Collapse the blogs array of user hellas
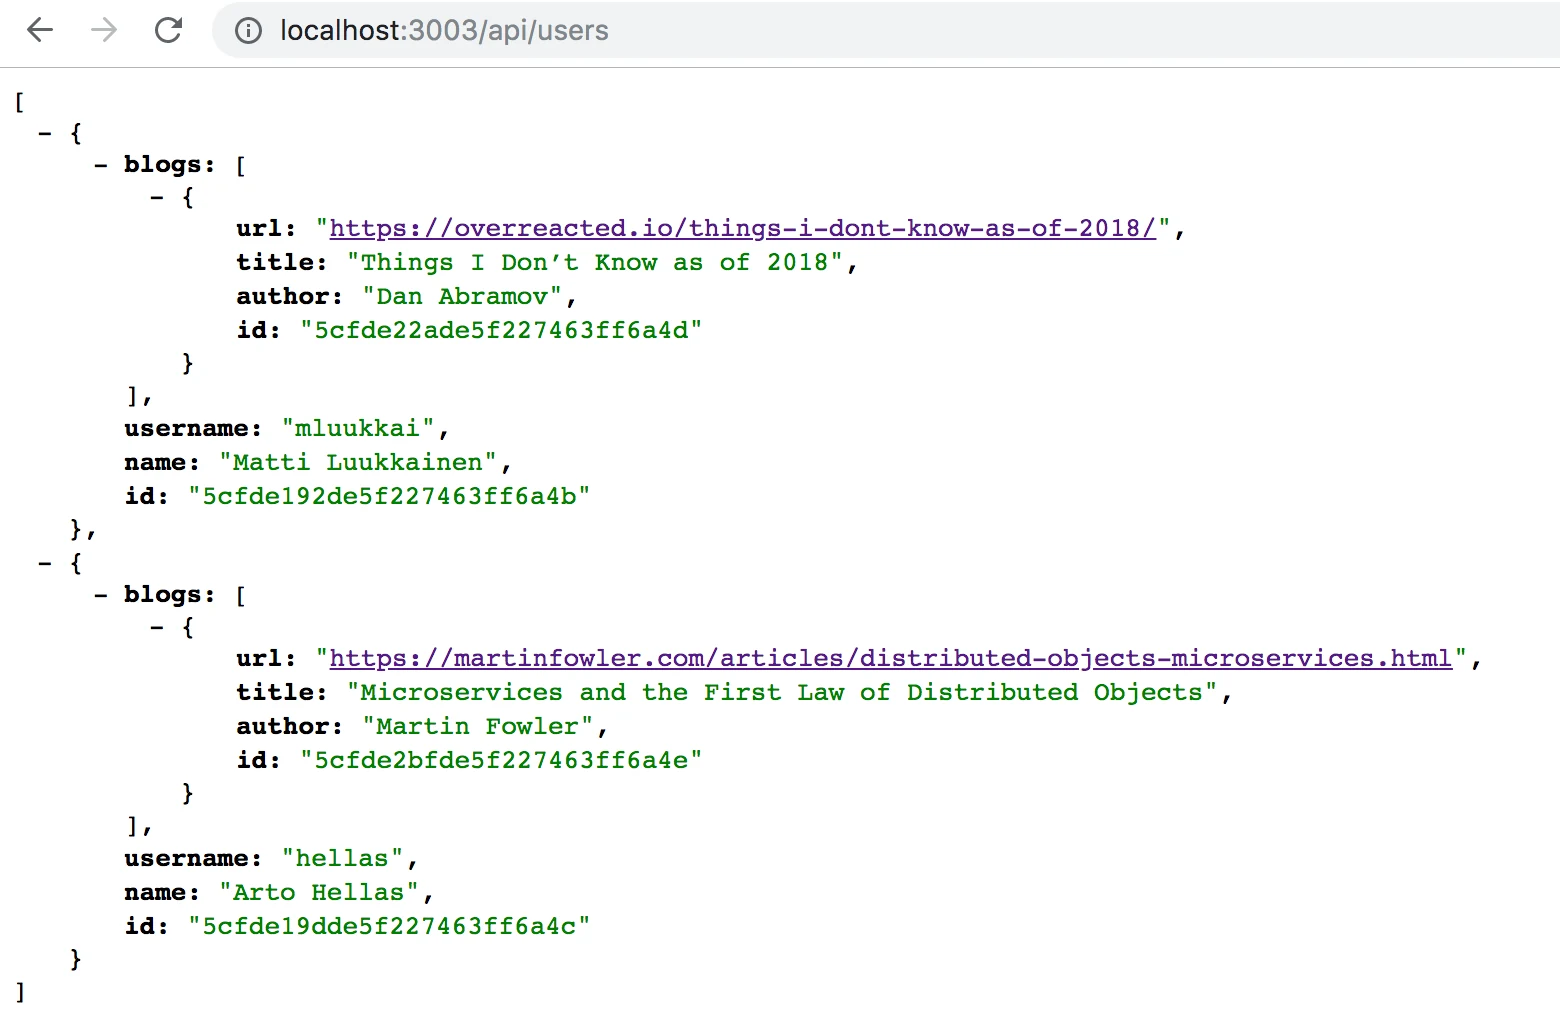The image size is (1560, 1014). tap(101, 595)
